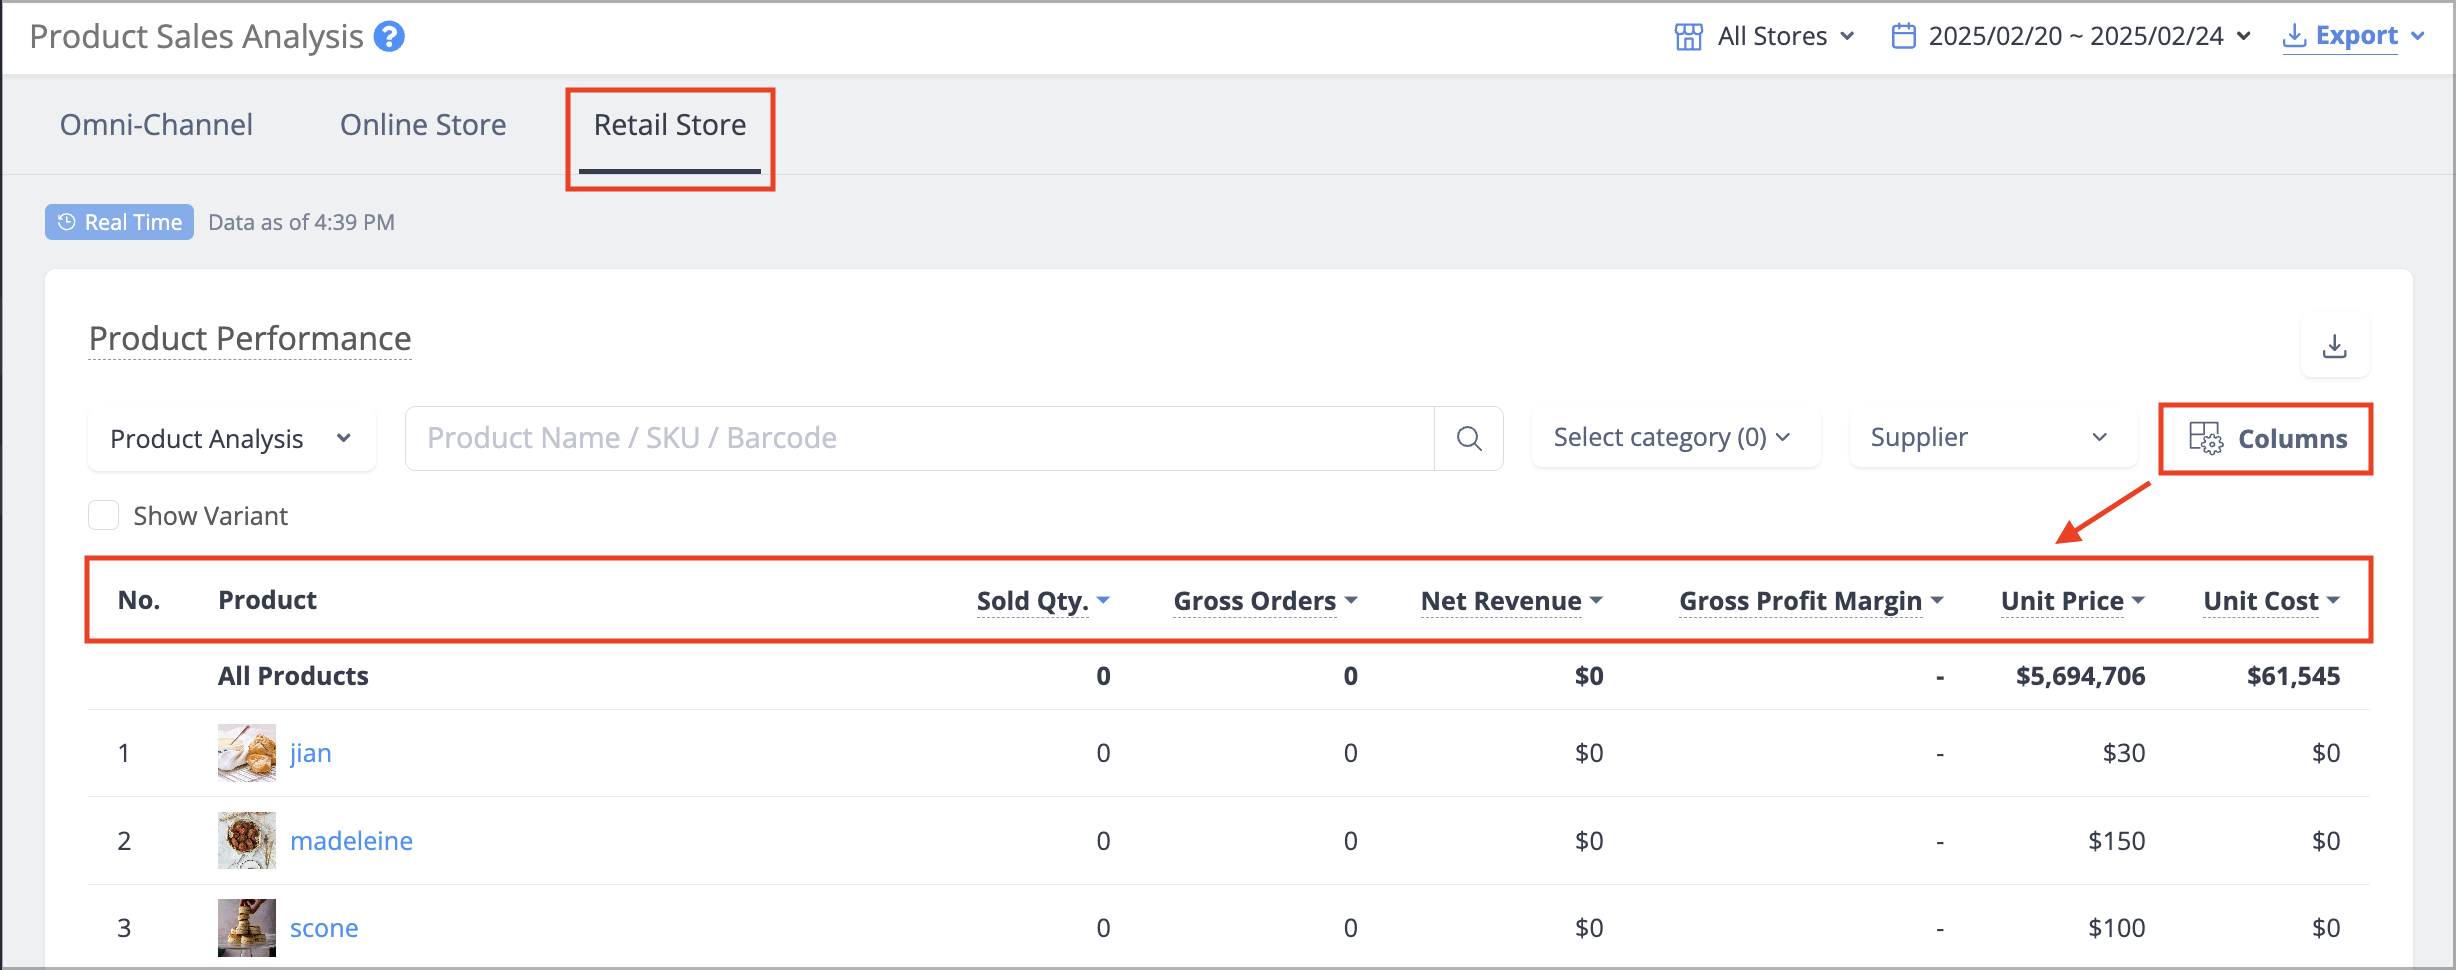Screen dimensions: 2456x970
Task: Click the Data as of 4:39 PM text
Action: click(301, 222)
